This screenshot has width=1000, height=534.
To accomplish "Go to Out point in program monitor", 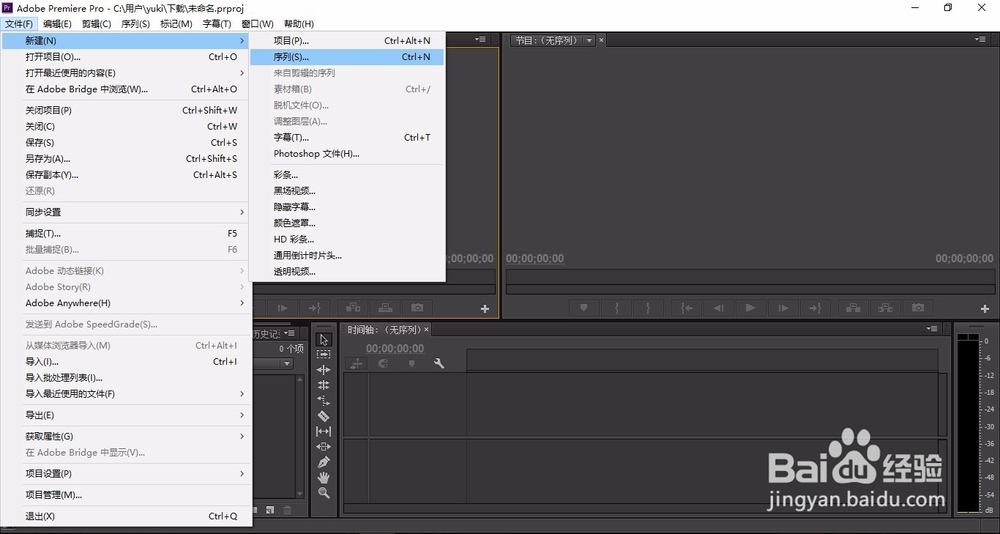I will 816,308.
